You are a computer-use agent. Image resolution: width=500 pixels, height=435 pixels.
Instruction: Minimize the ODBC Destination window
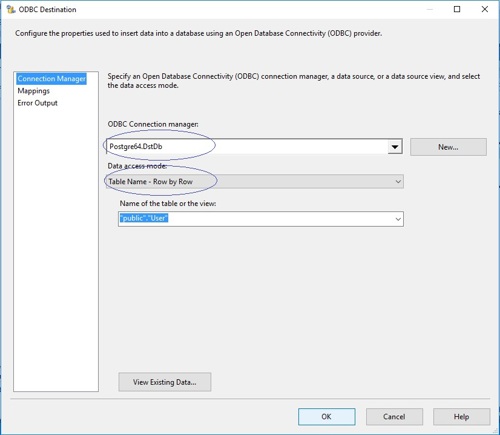430,9
